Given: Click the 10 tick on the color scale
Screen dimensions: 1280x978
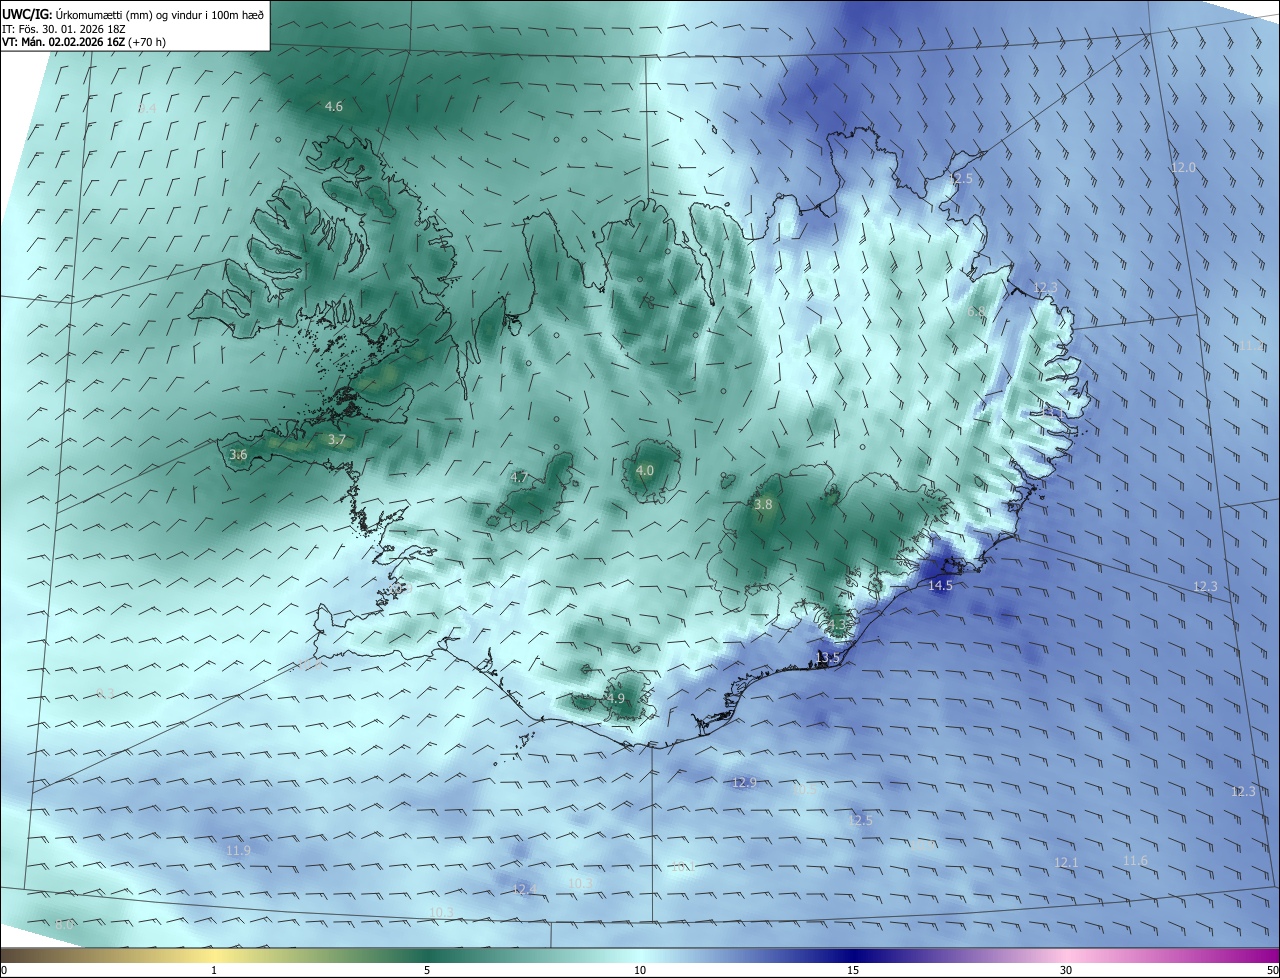Looking at the screenshot, I should click(x=640, y=970).
